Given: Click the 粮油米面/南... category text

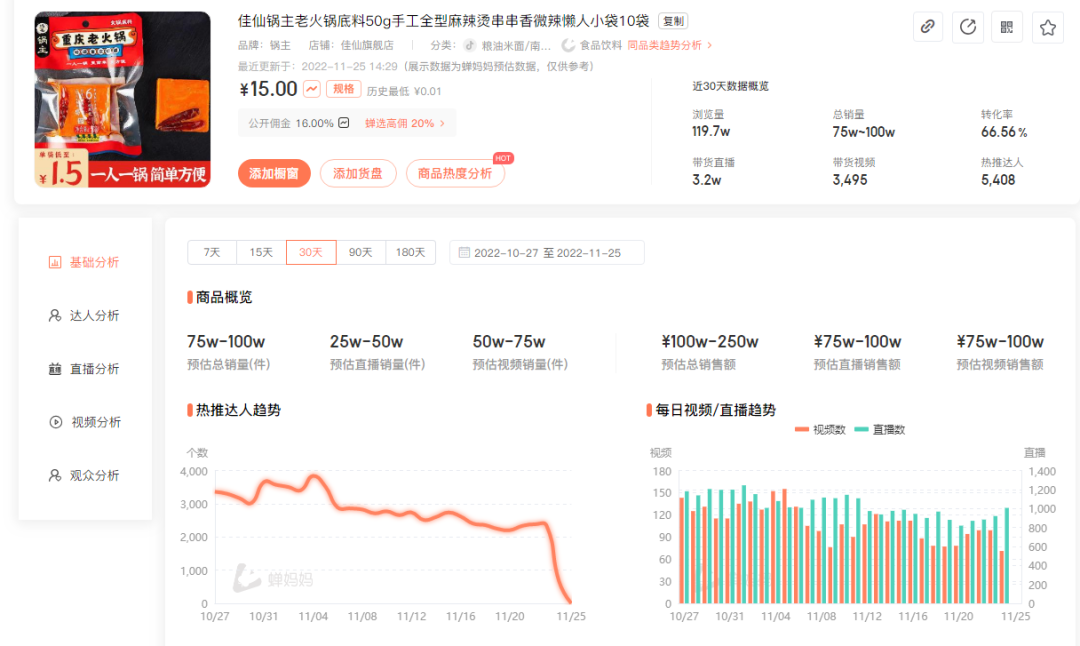Looking at the screenshot, I should [516, 45].
